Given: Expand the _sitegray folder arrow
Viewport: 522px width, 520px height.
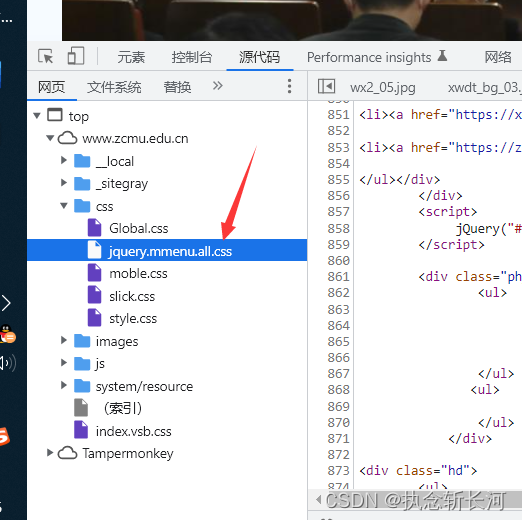Looking at the screenshot, I should tap(64, 183).
